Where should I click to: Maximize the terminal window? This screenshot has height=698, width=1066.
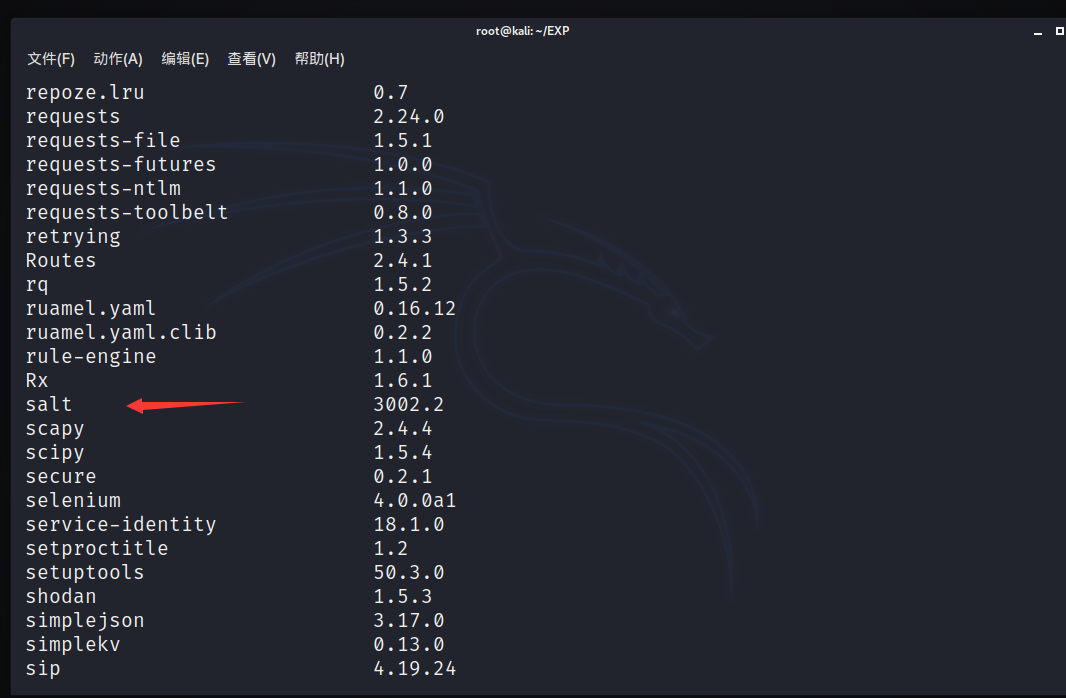[1059, 31]
